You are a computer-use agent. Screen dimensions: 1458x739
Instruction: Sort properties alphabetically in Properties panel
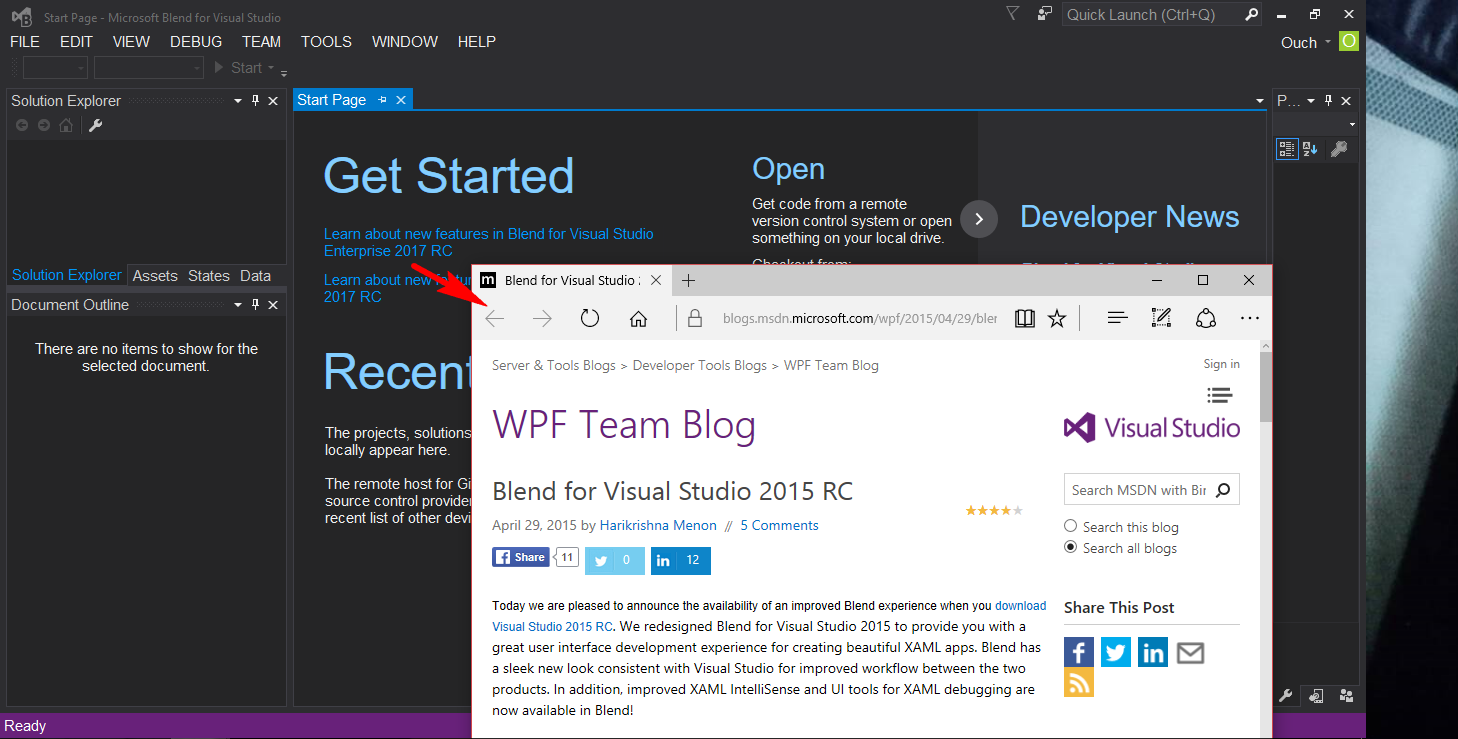coord(1311,149)
